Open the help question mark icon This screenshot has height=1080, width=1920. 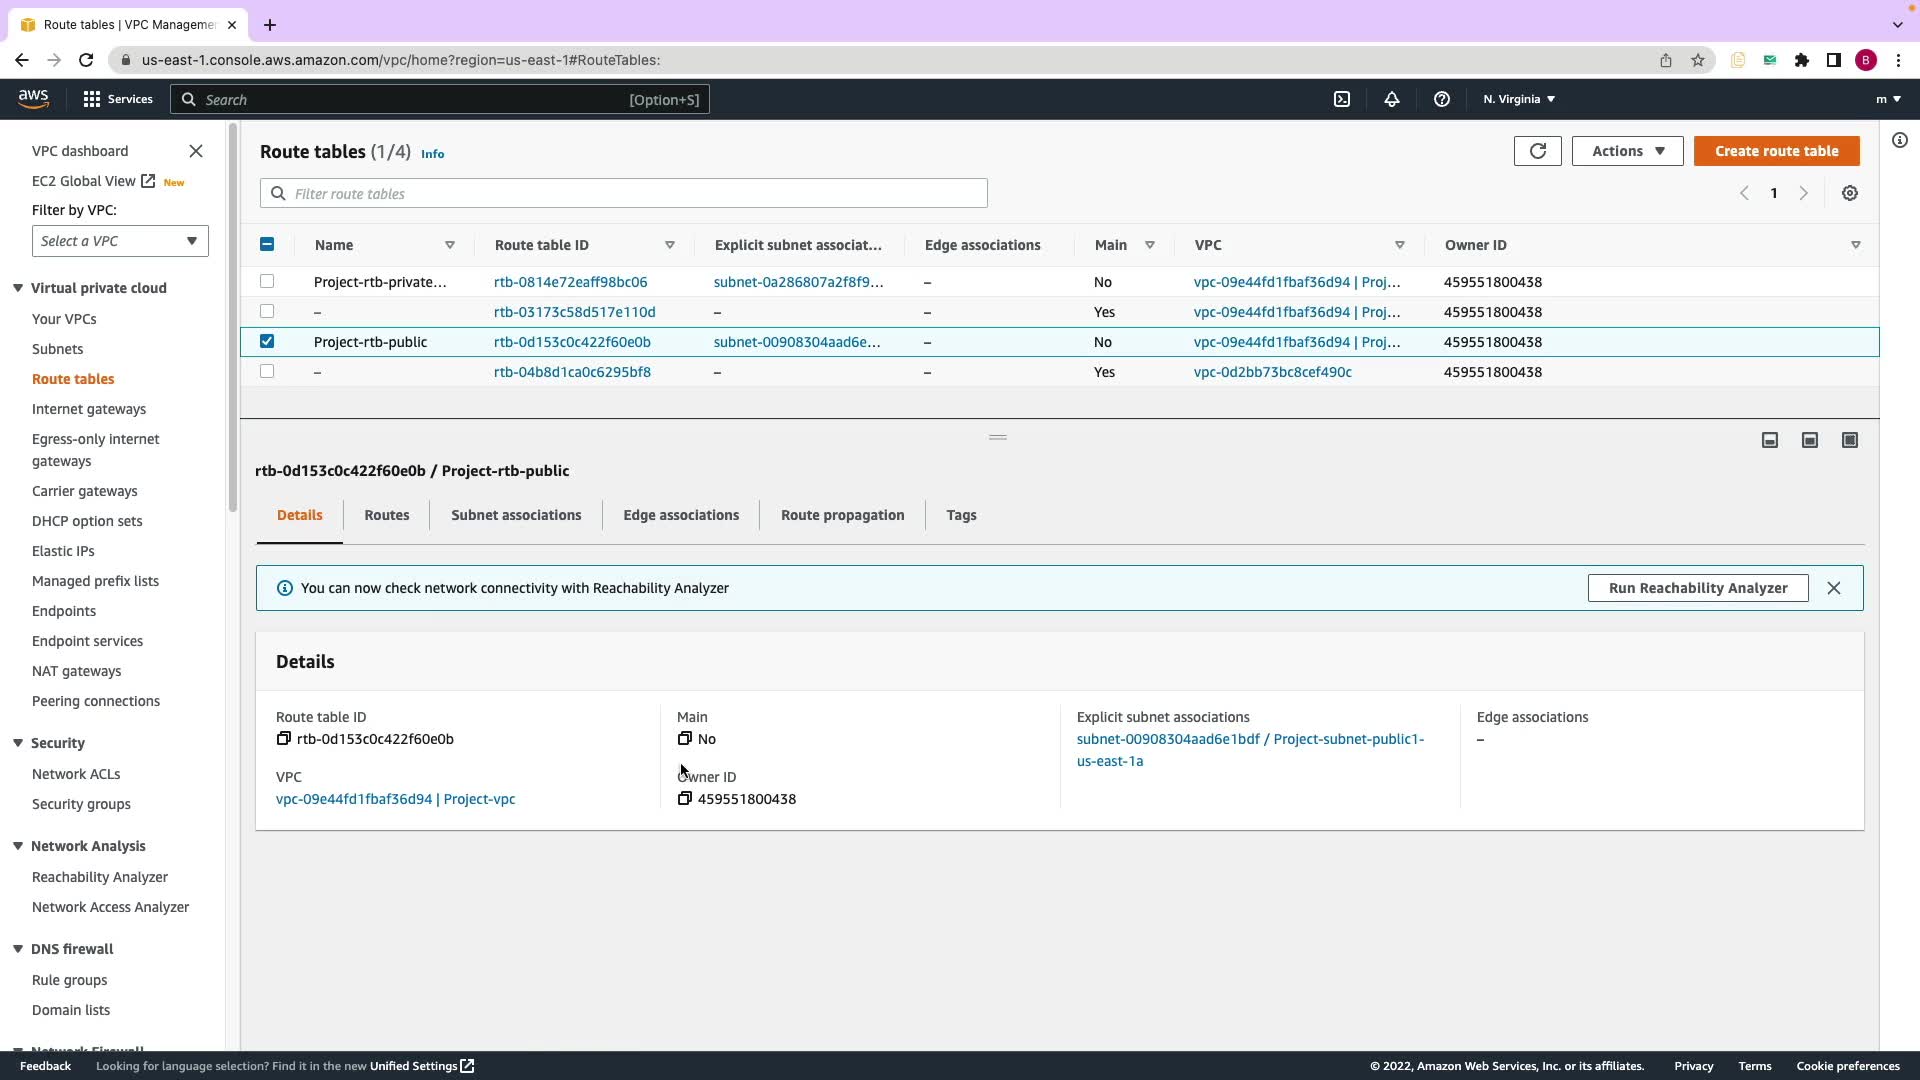(x=1441, y=99)
